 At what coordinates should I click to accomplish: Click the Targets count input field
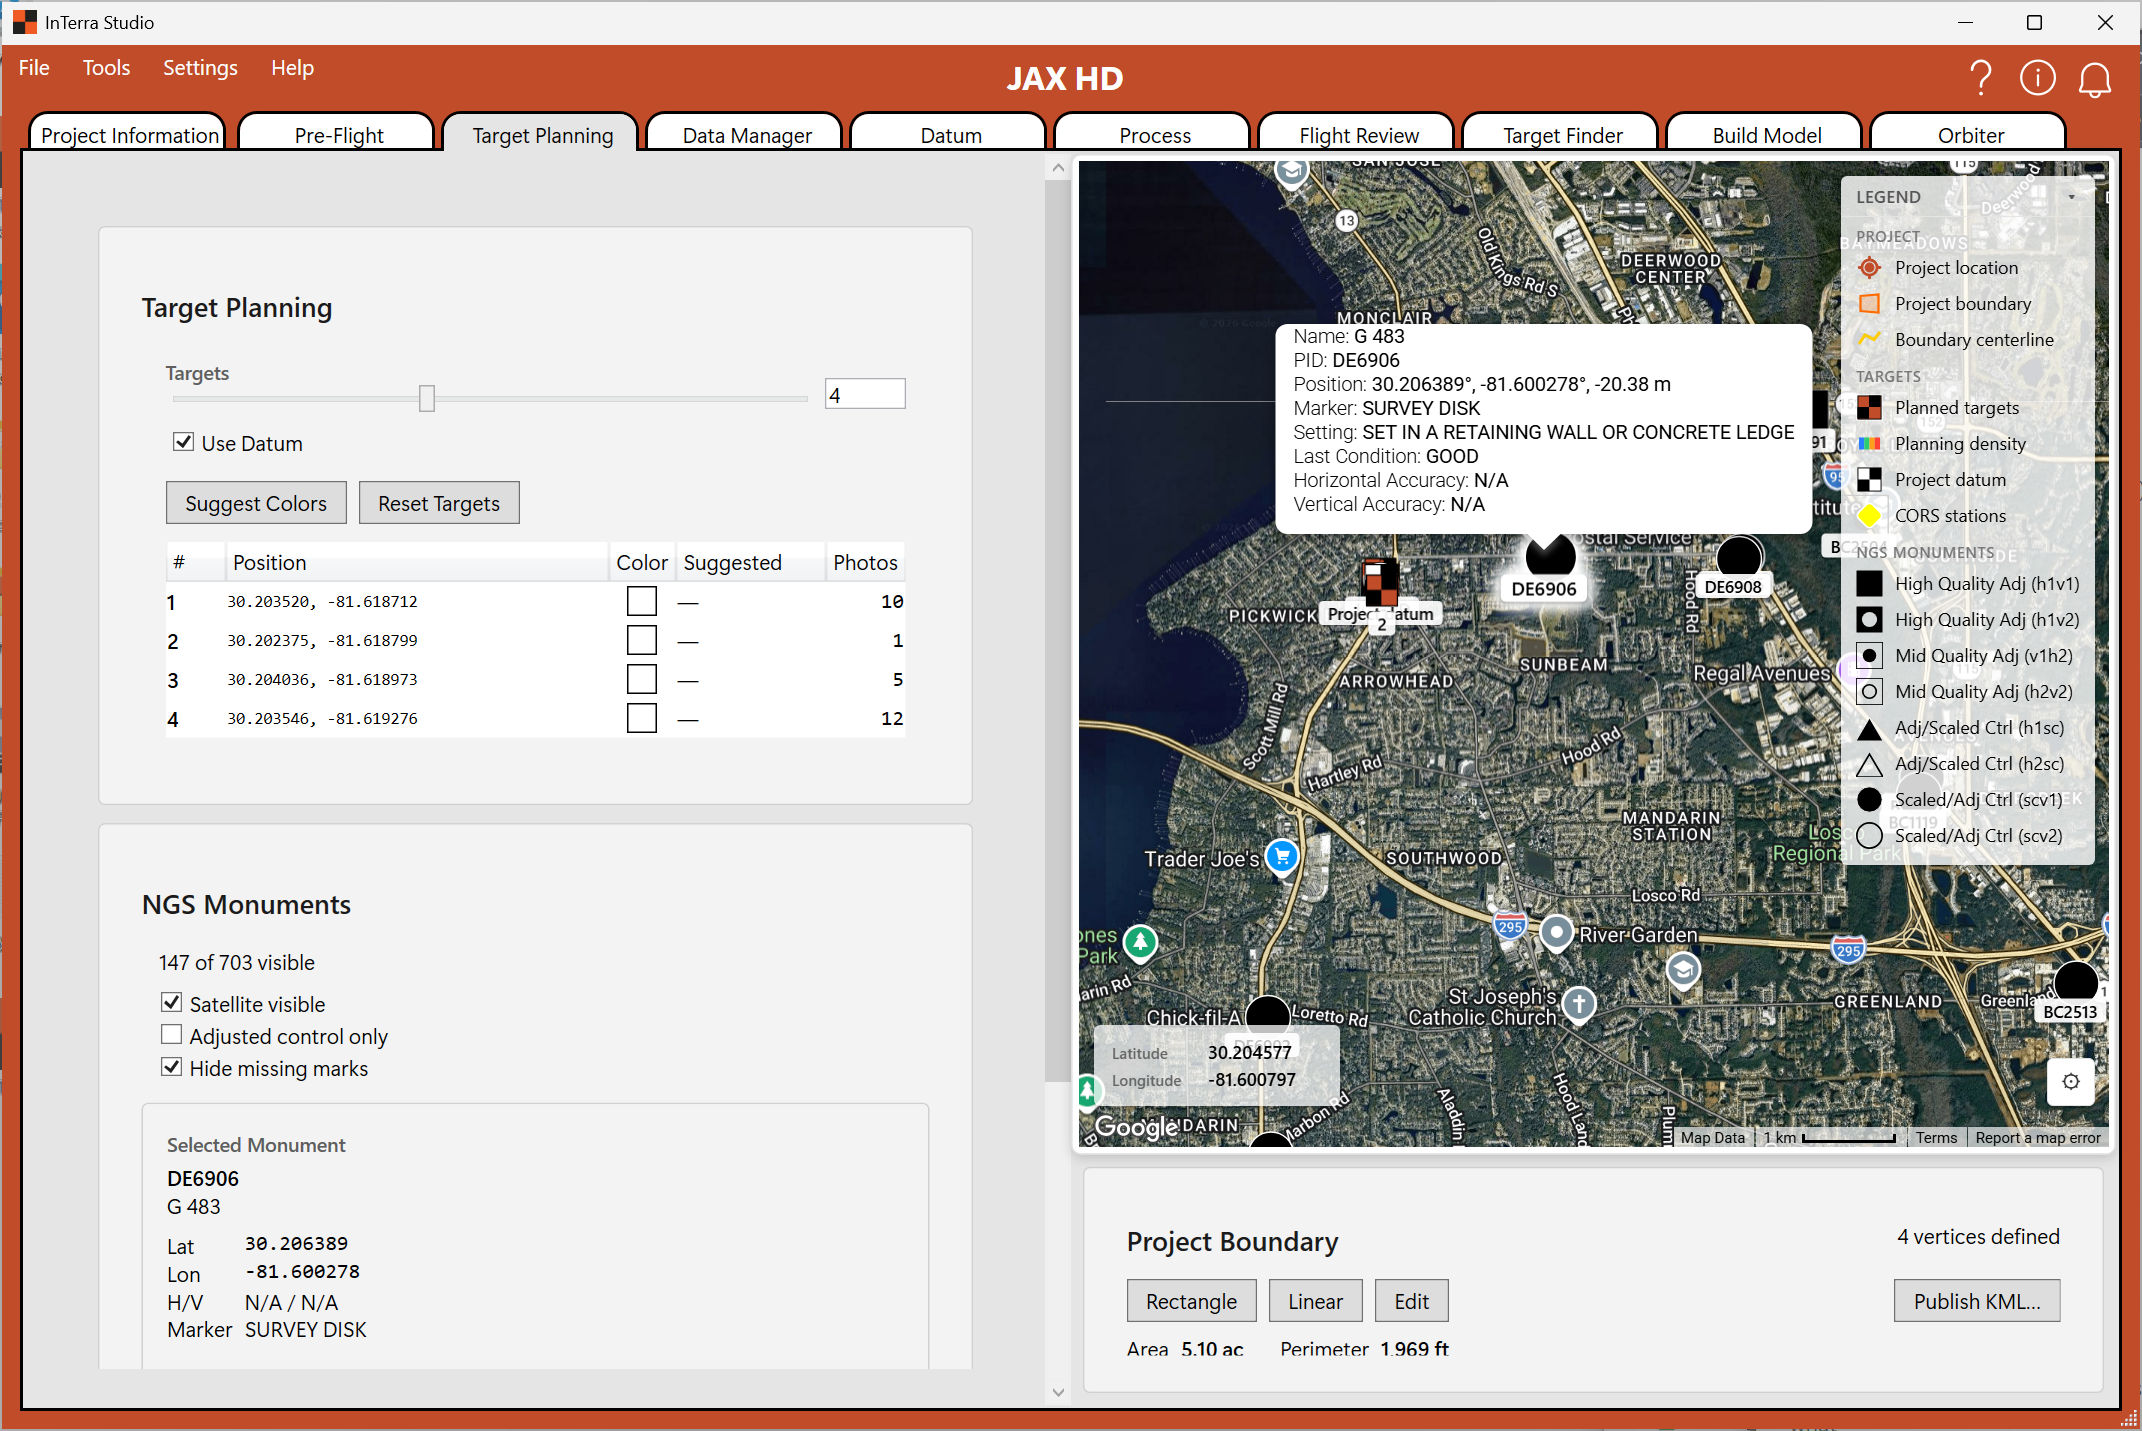pos(865,394)
